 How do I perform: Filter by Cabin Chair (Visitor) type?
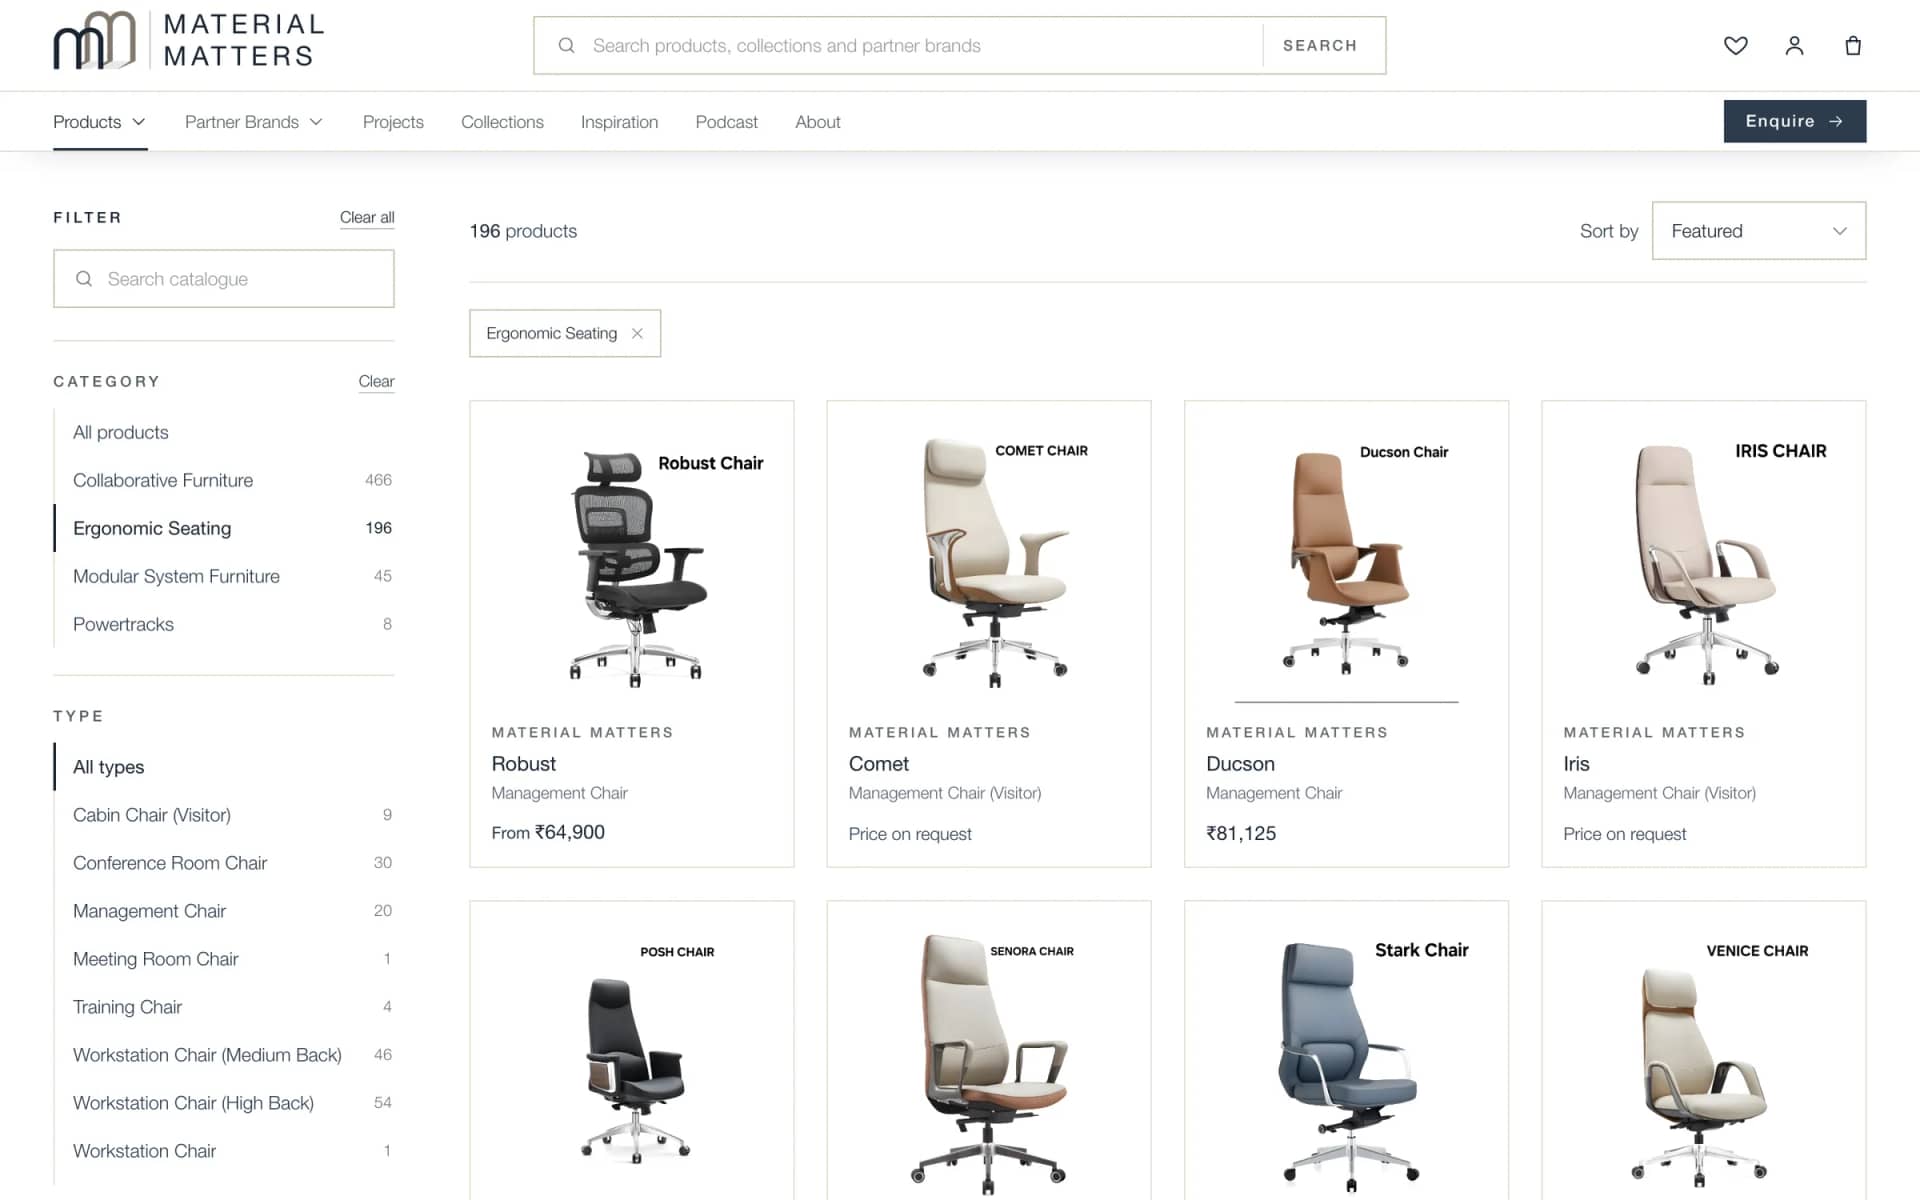(x=223, y=815)
